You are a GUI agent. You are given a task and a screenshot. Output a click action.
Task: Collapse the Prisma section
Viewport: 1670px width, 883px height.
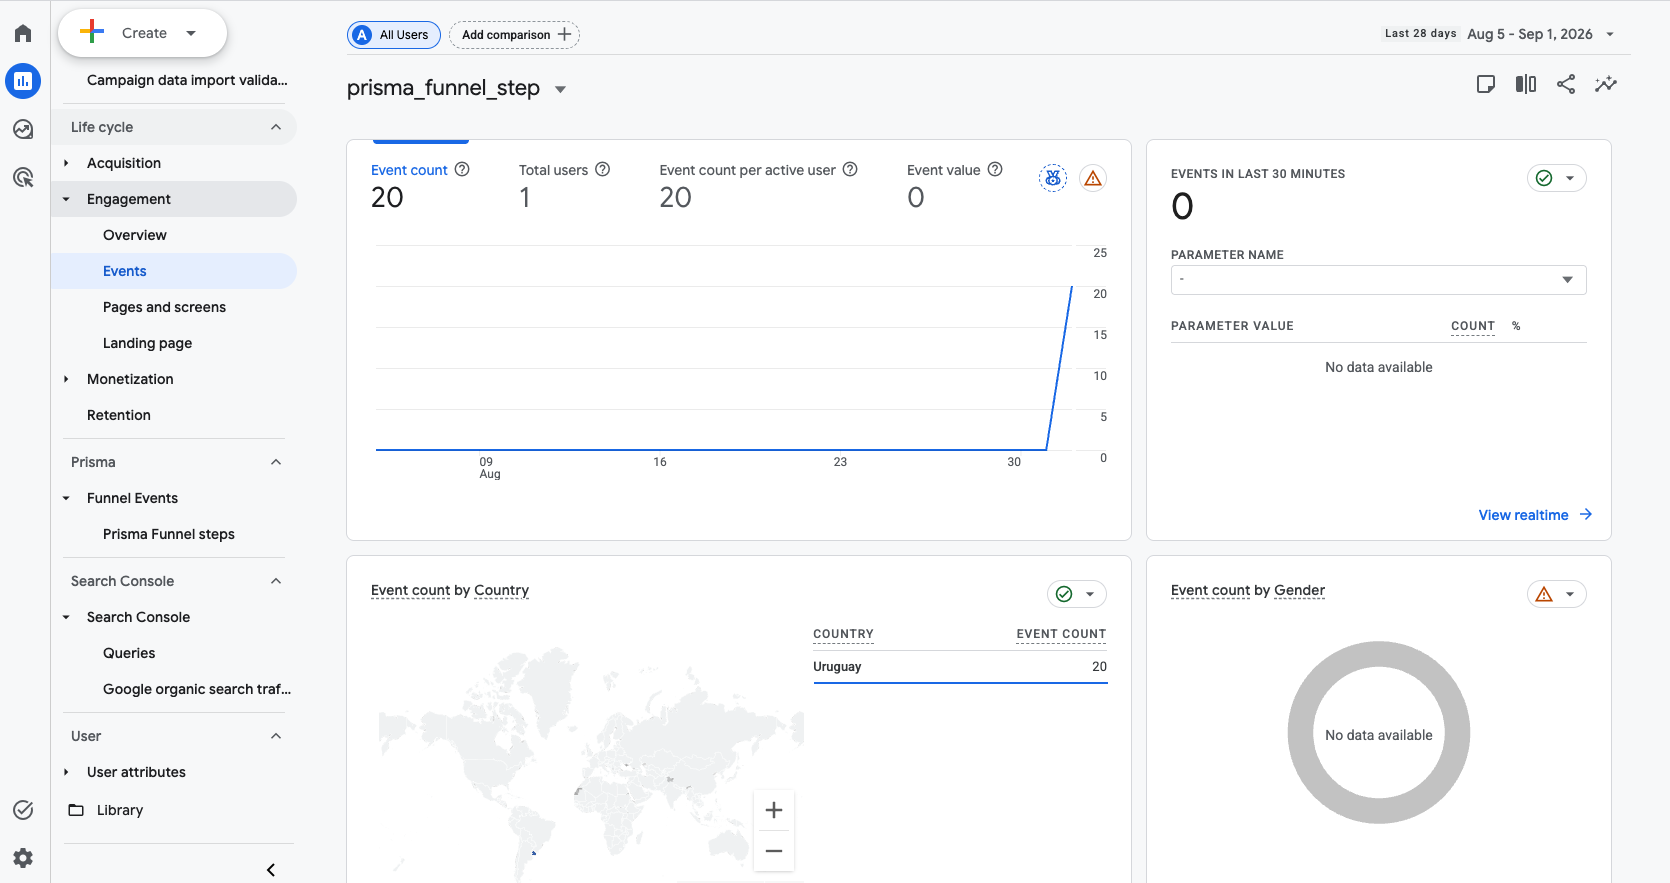[276, 462]
